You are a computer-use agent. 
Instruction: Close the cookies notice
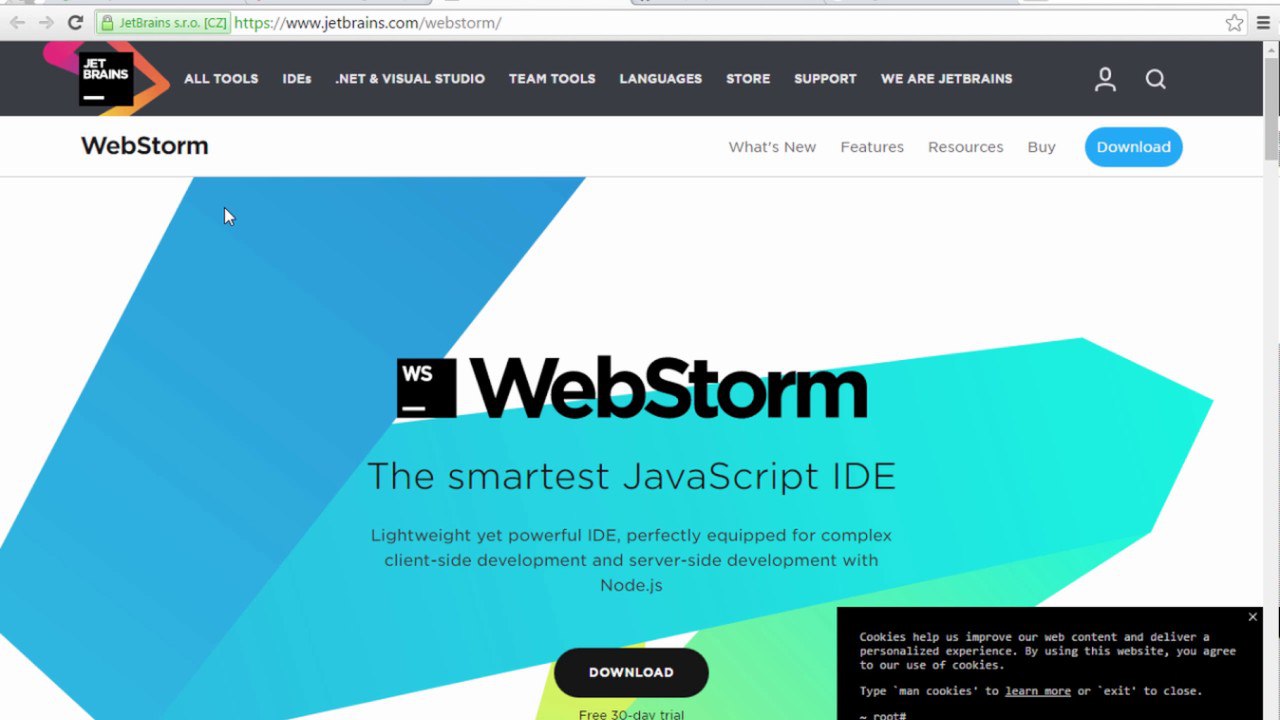[x=1252, y=617]
